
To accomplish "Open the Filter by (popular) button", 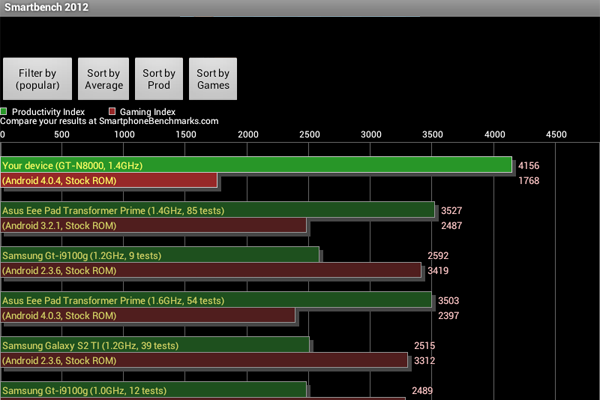I will tap(38, 79).
